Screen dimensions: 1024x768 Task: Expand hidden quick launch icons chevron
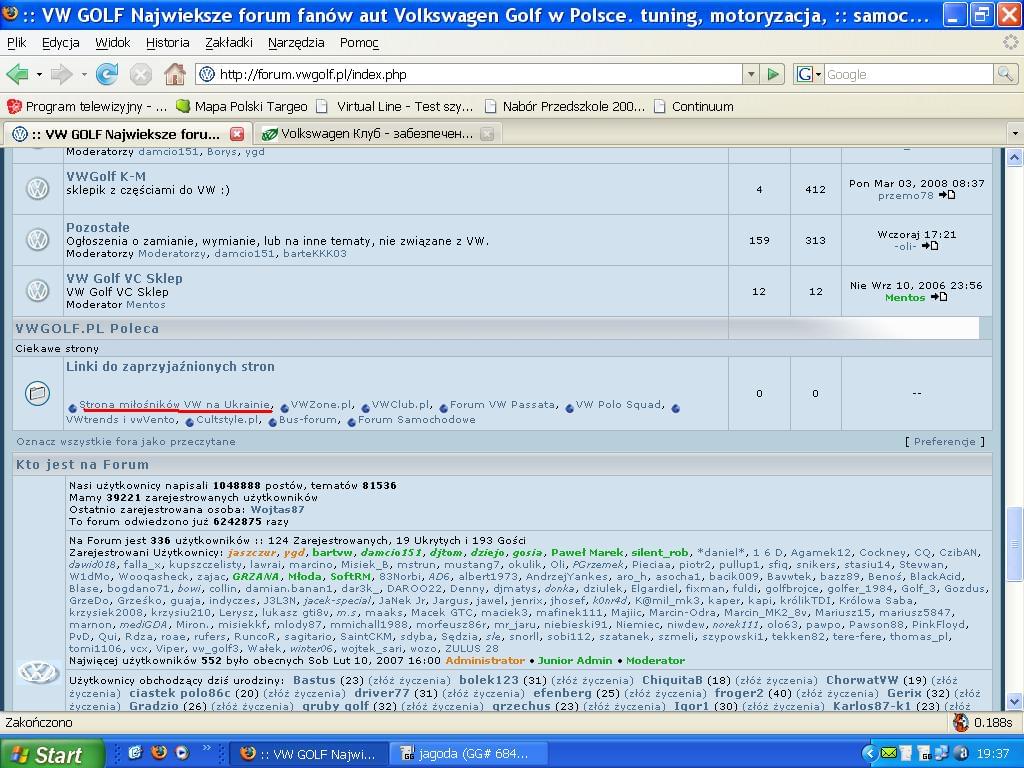[x=207, y=748]
